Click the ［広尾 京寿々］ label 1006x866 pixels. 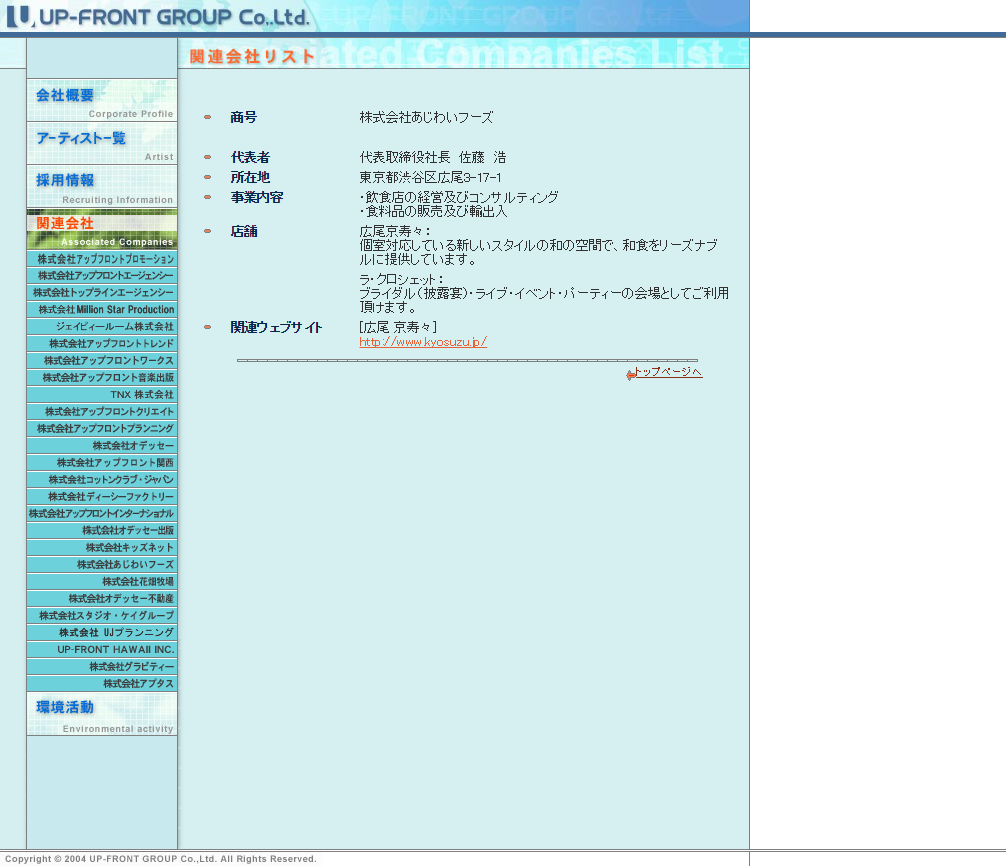click(x=398, y=327)
